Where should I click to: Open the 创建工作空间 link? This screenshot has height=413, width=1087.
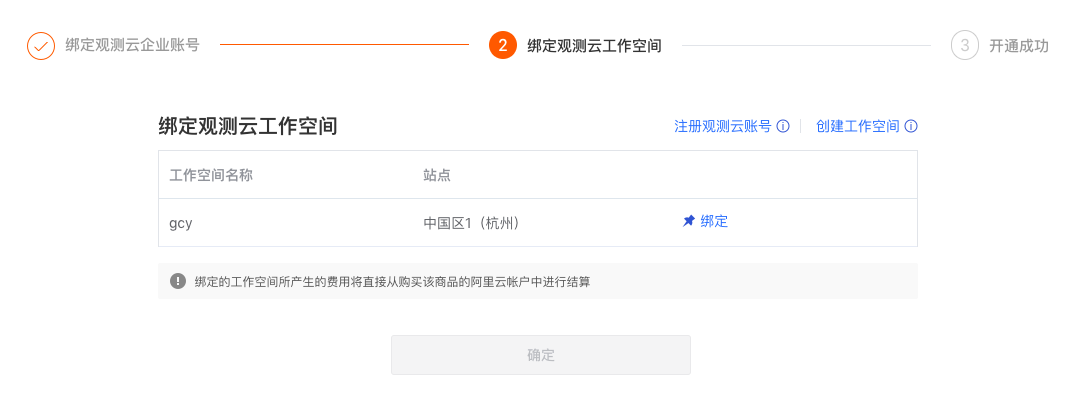pos(858,126)
